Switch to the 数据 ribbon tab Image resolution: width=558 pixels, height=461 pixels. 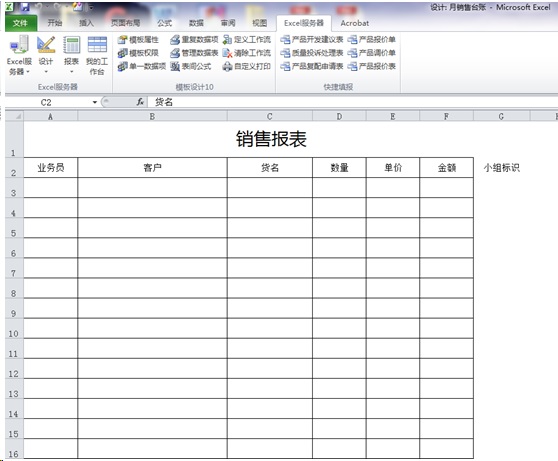click(196, 23)
